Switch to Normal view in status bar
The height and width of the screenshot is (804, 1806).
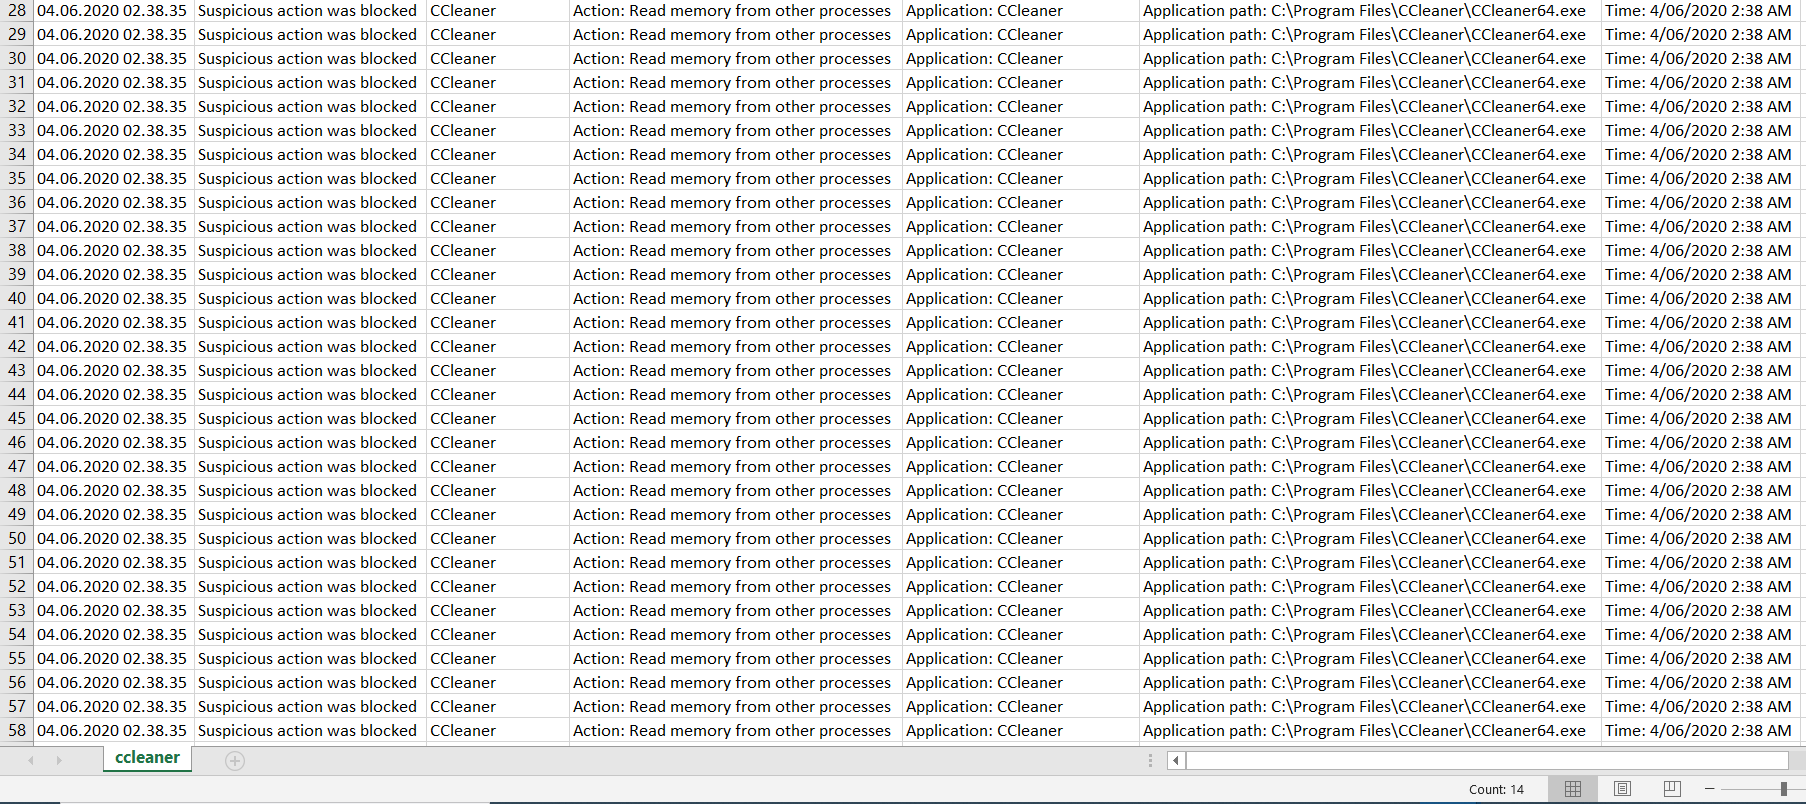(1573, 789)
